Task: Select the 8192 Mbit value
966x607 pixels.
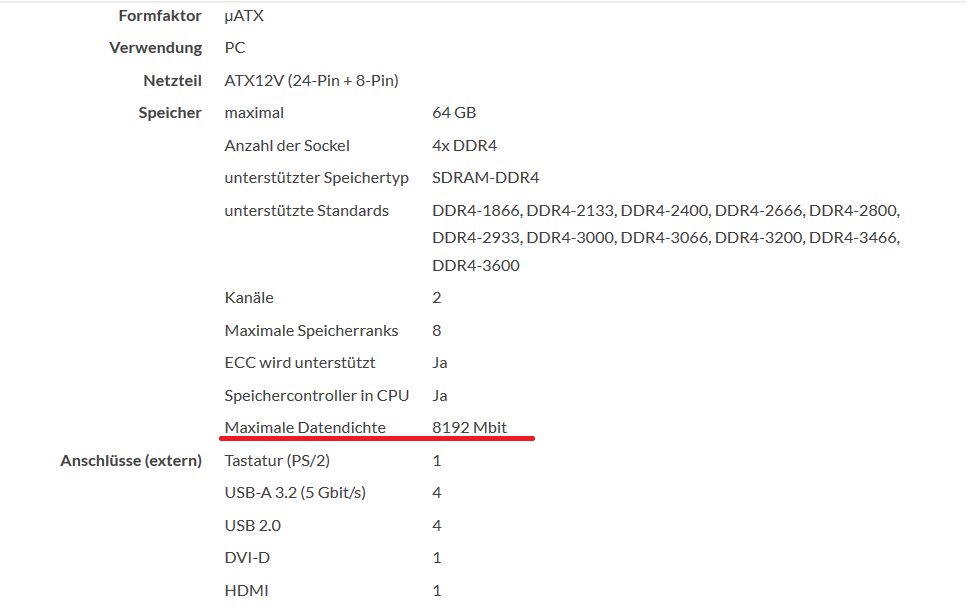Action: tap(469, 427)
